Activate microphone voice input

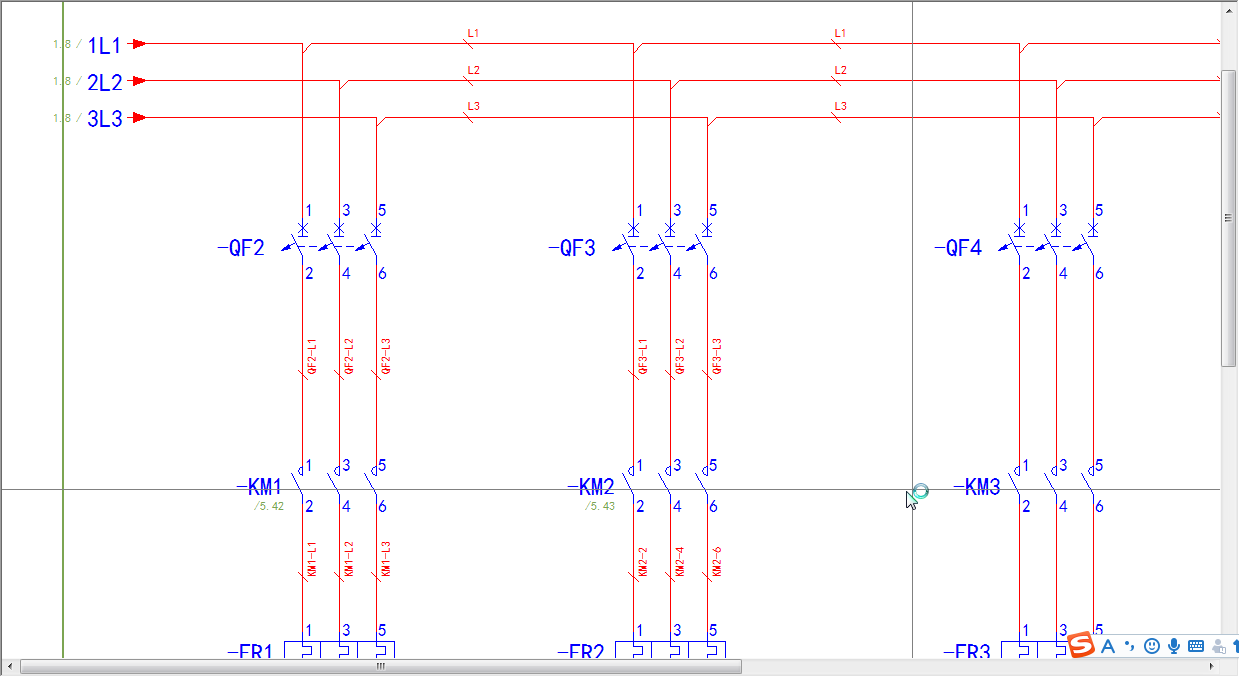(x=1173, y=646)
